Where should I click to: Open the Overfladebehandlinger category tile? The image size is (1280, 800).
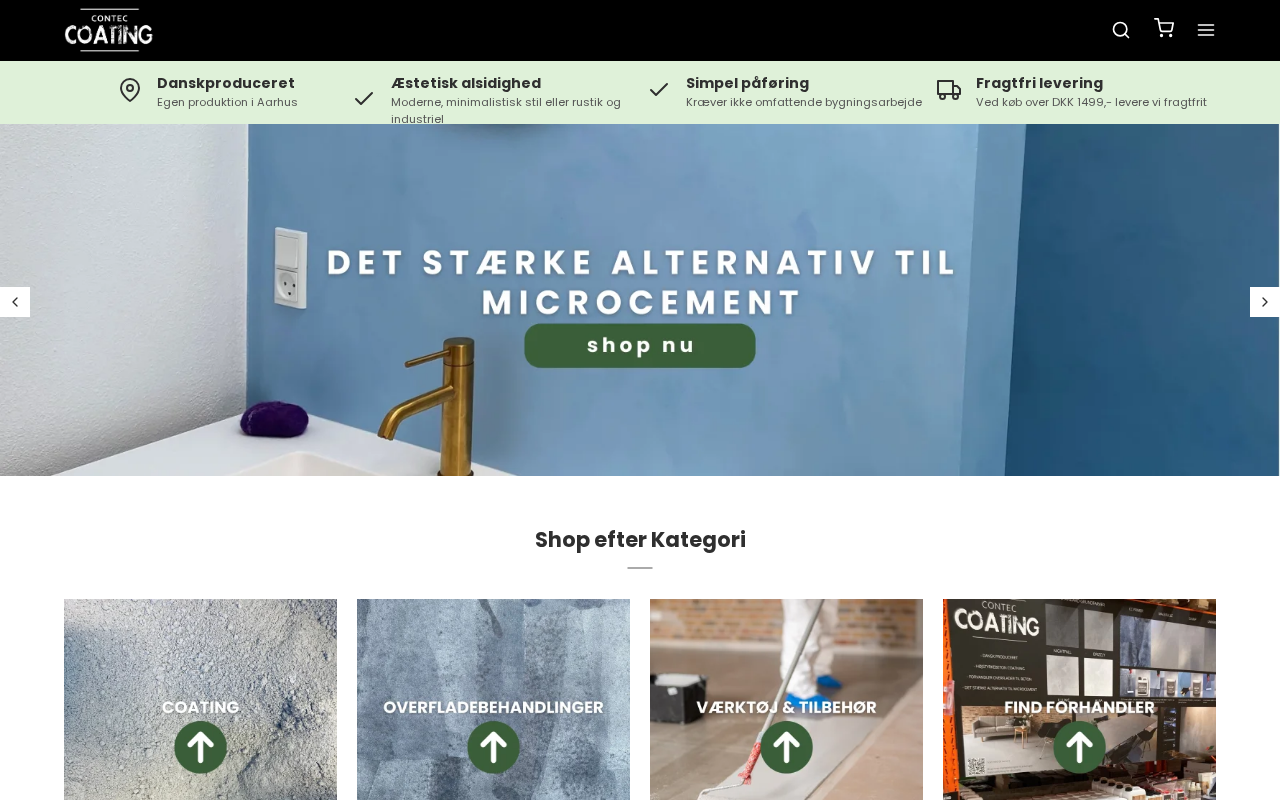[x=494, y=700]
